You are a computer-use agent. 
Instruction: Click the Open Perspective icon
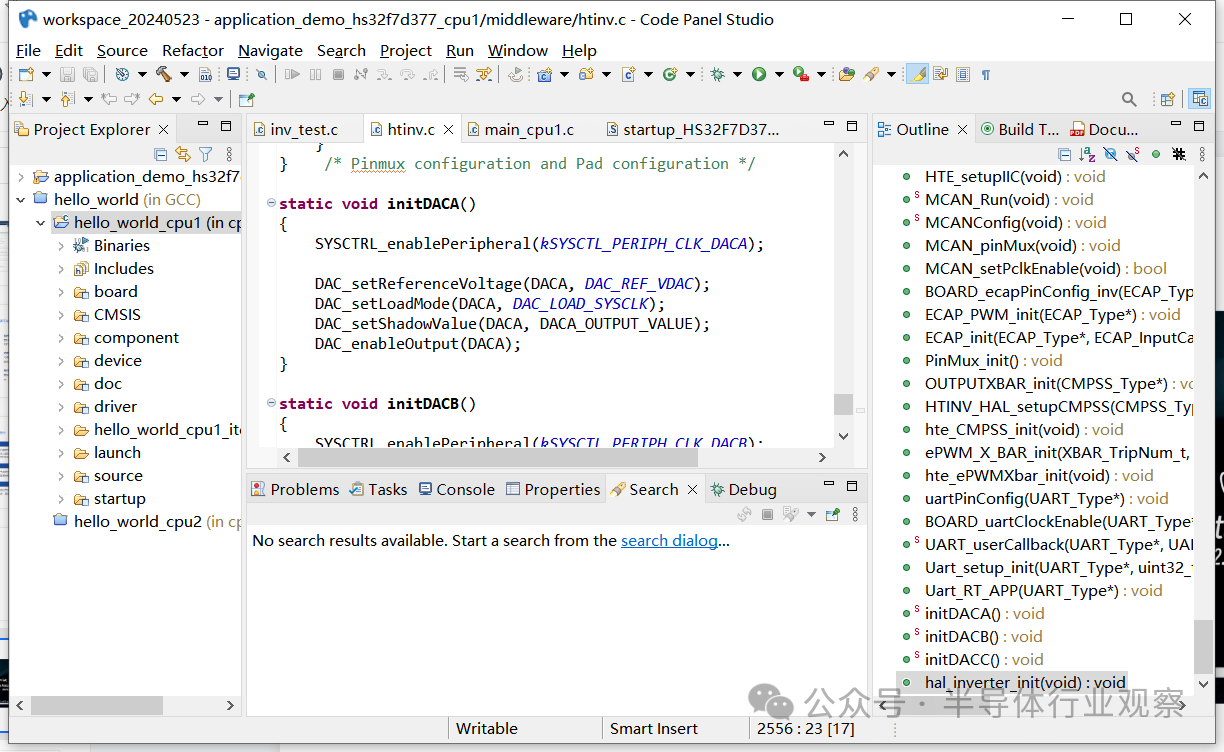pos(1167,99)
